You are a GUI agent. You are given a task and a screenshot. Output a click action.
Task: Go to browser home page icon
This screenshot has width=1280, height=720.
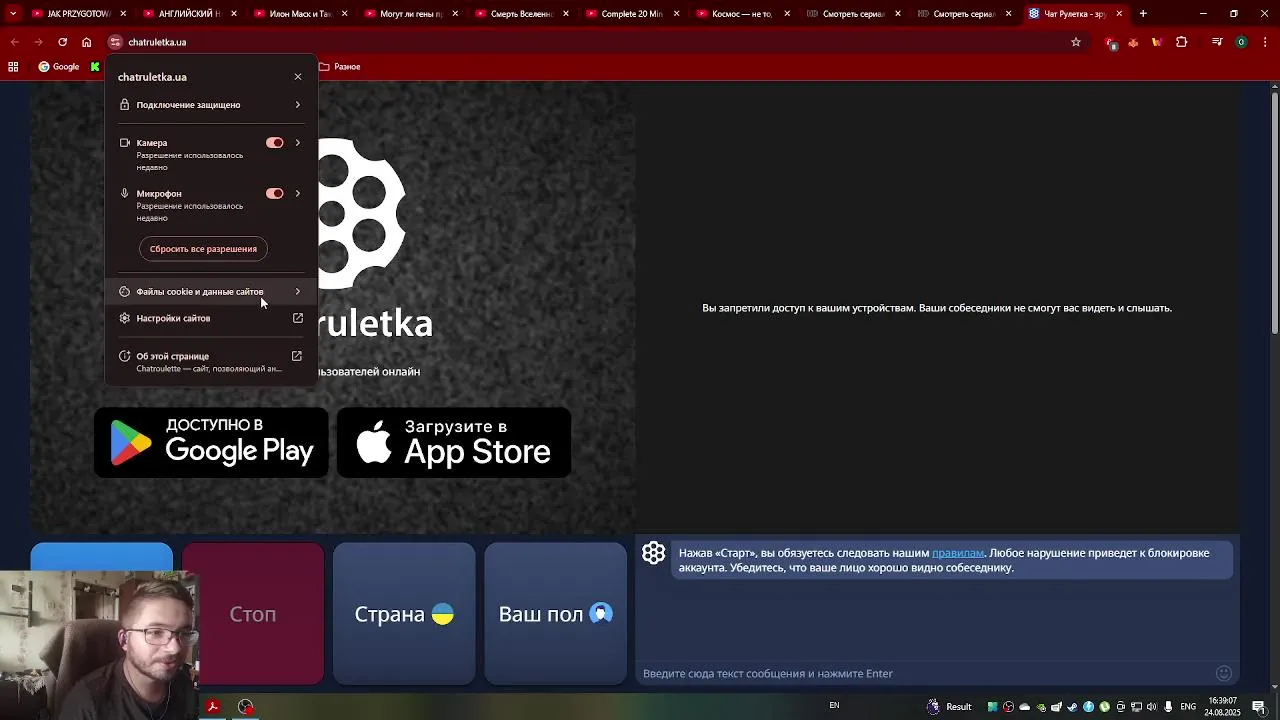(87, 42)
